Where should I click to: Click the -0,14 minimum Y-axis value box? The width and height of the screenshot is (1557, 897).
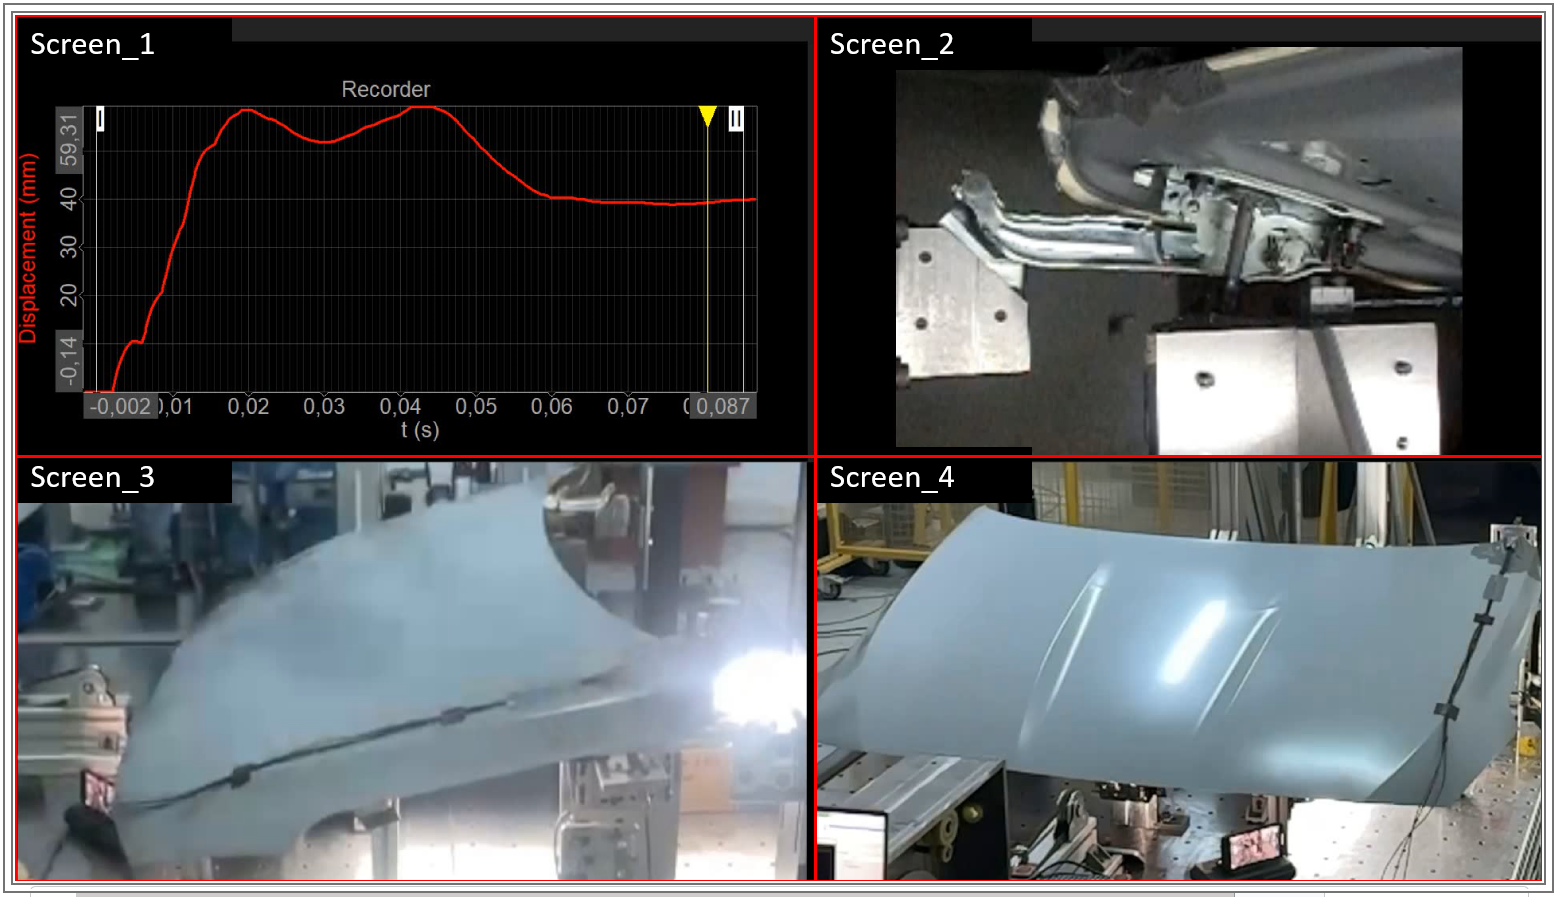tap(68, 360)
